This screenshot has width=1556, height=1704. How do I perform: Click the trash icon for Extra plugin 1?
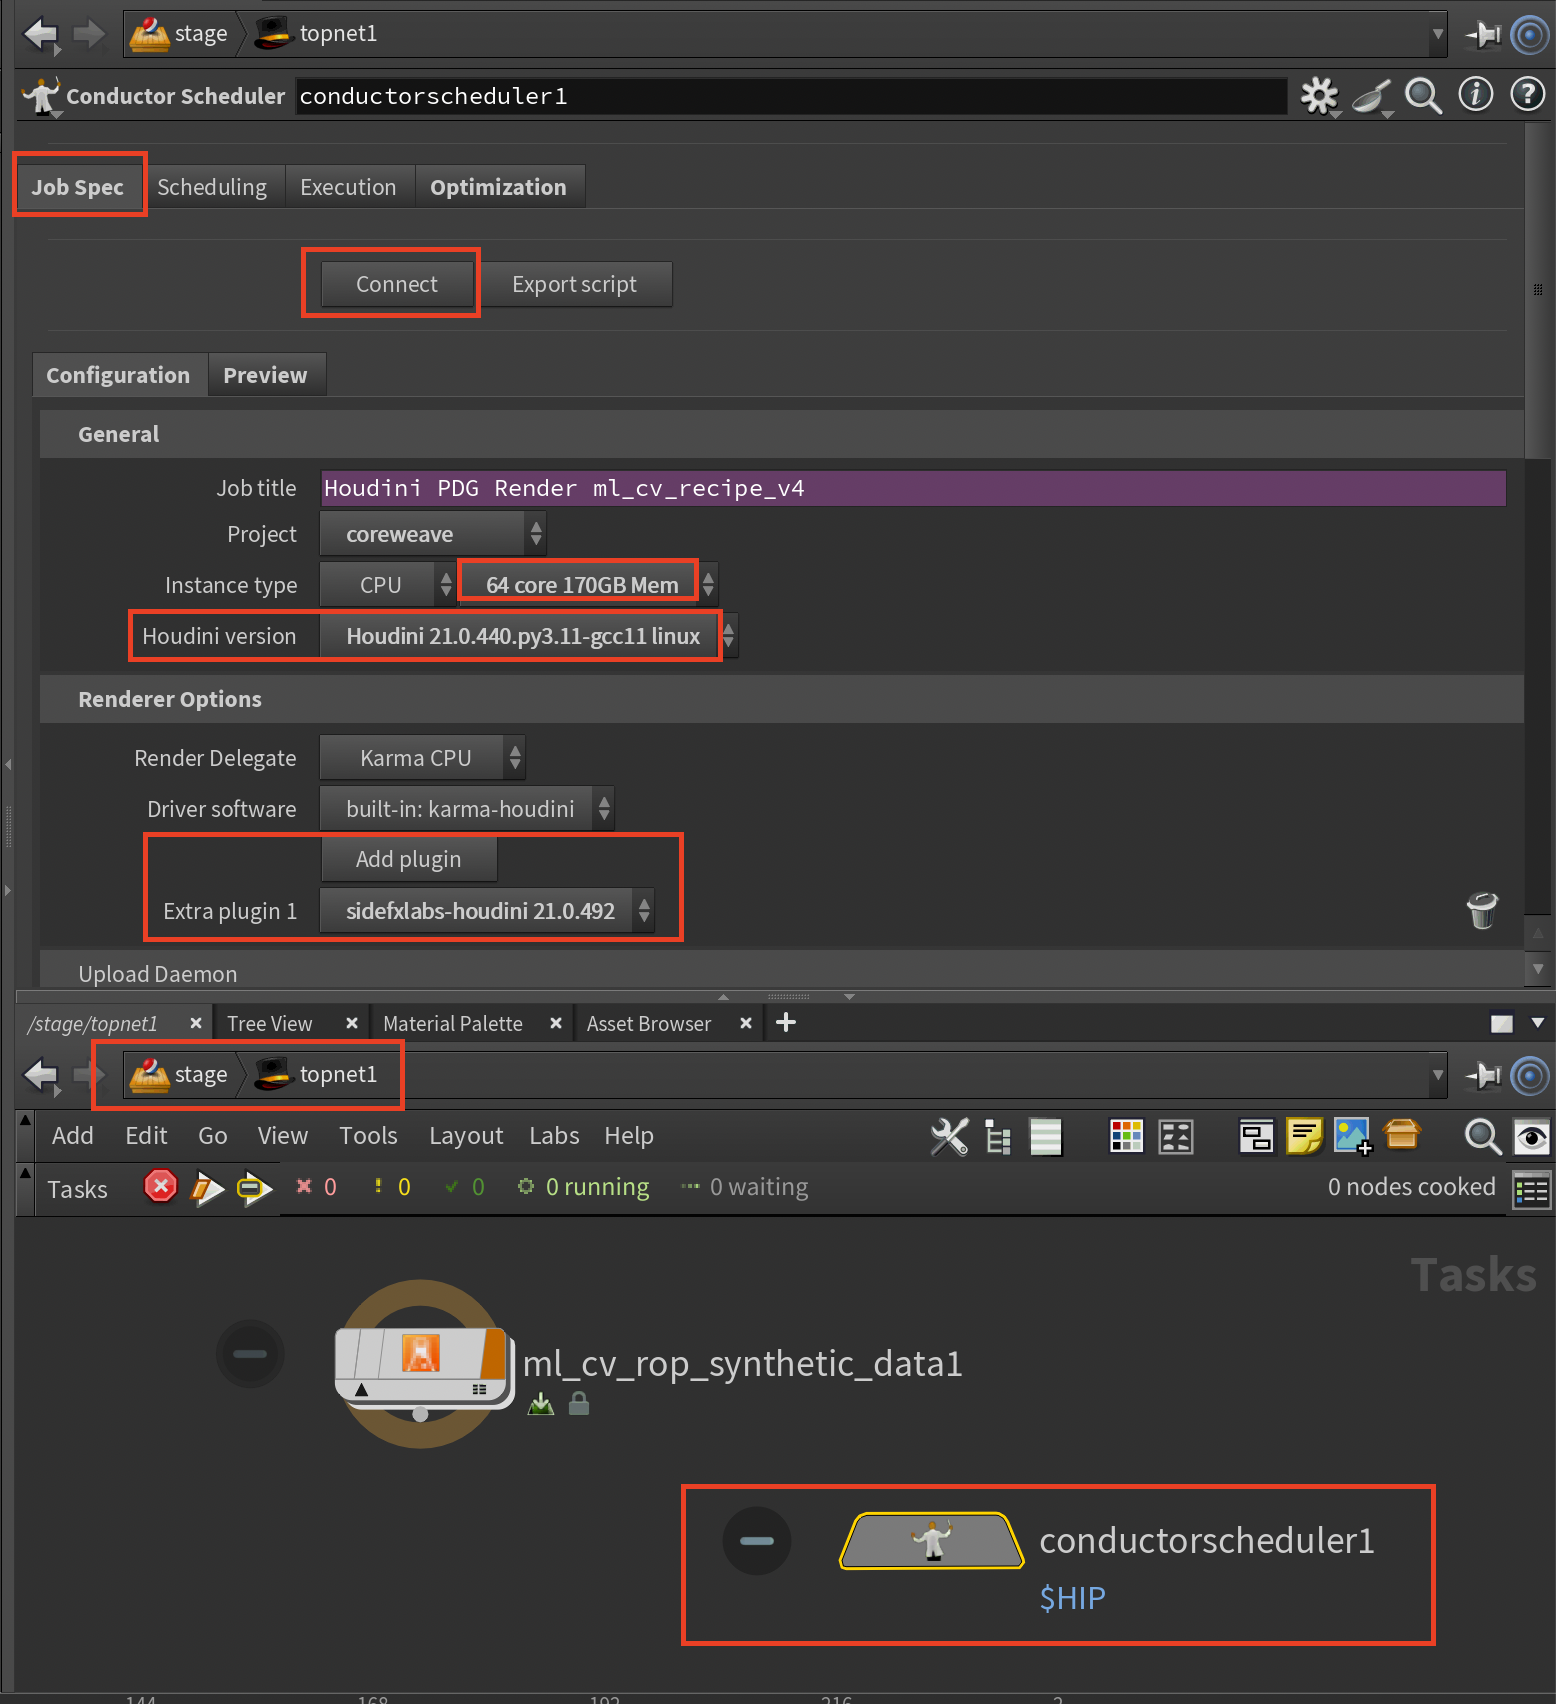1482,910
